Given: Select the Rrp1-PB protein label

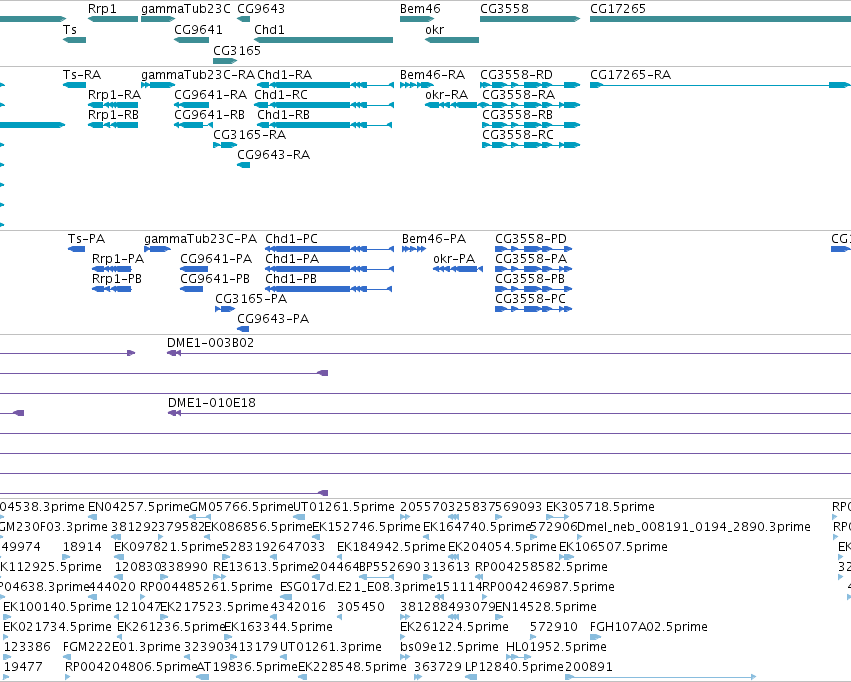Looking at the screenshot, I should point(117,279).
